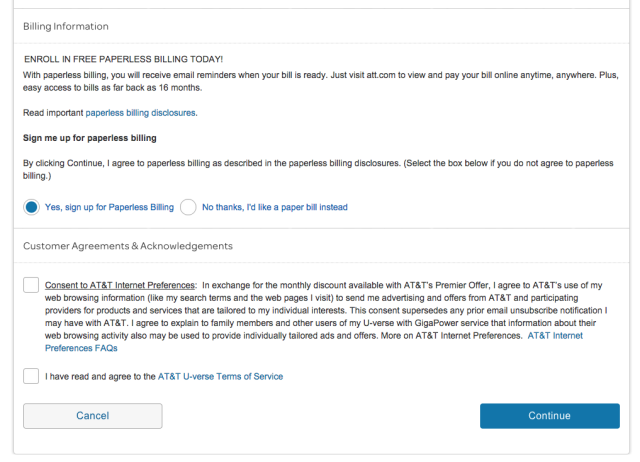This screenshot has width=640, height=462.
Task: Select the Yes, sign up for Paperless Billing radio button
Action: coord(31,207)
